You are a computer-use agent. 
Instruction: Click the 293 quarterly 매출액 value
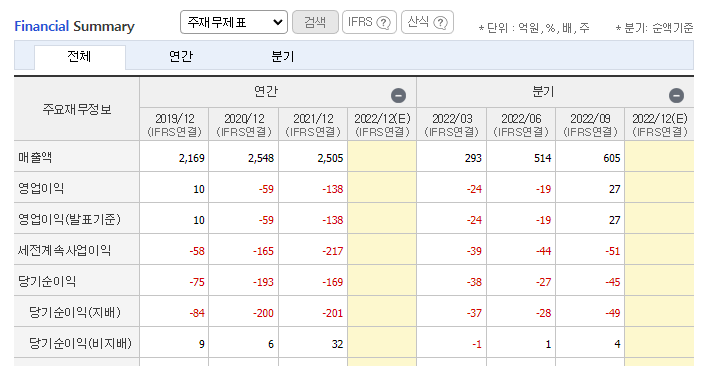click(473, 158)
